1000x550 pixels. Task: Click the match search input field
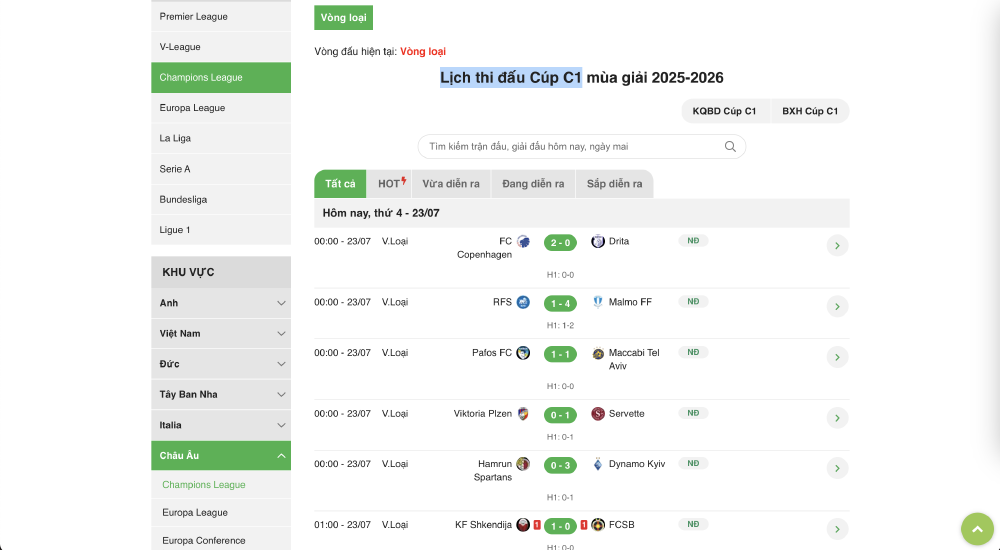(570, 147)
